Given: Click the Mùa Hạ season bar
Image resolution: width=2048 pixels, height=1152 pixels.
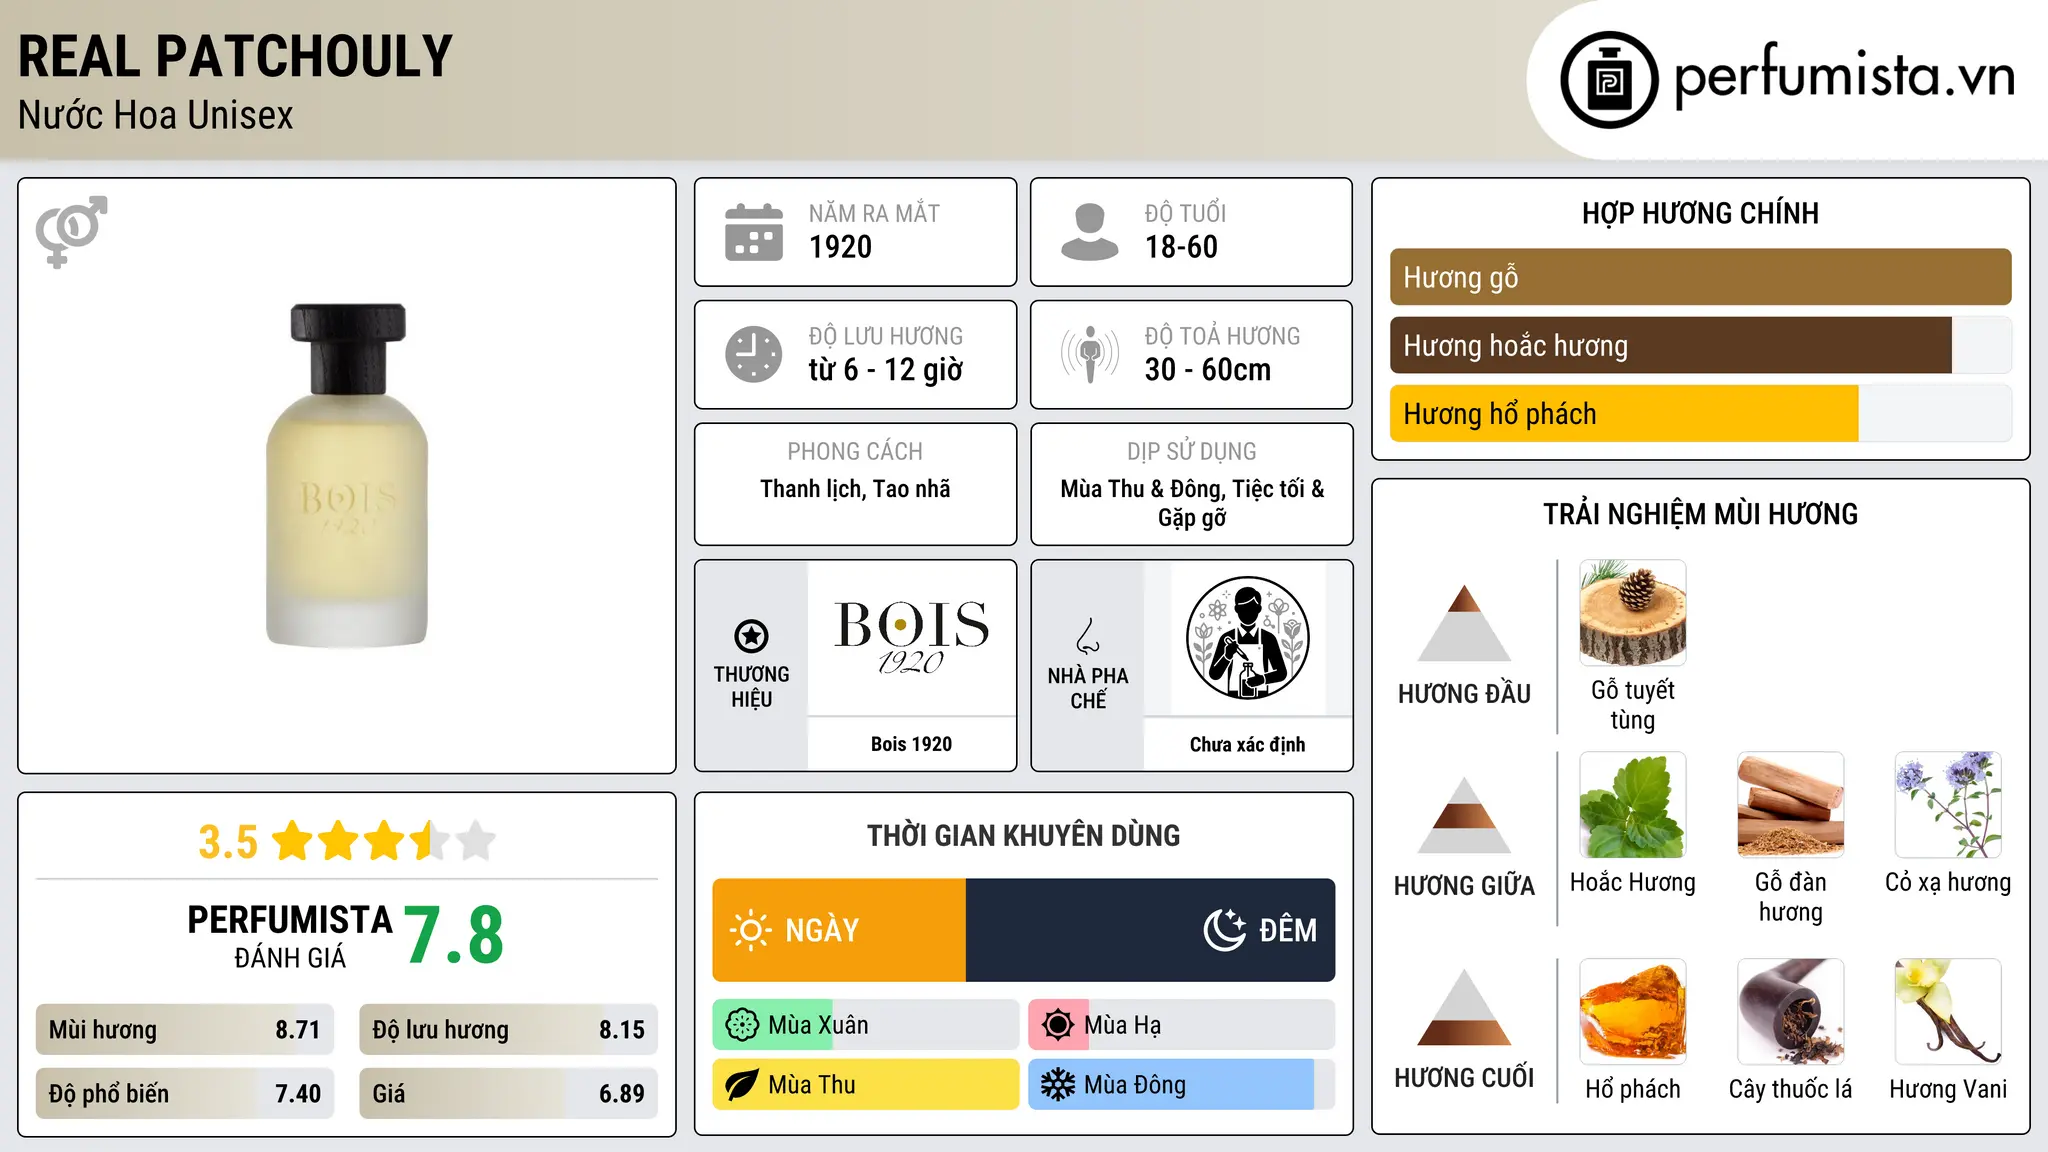Looking at the screenshot, I should coord(1182,1025).
